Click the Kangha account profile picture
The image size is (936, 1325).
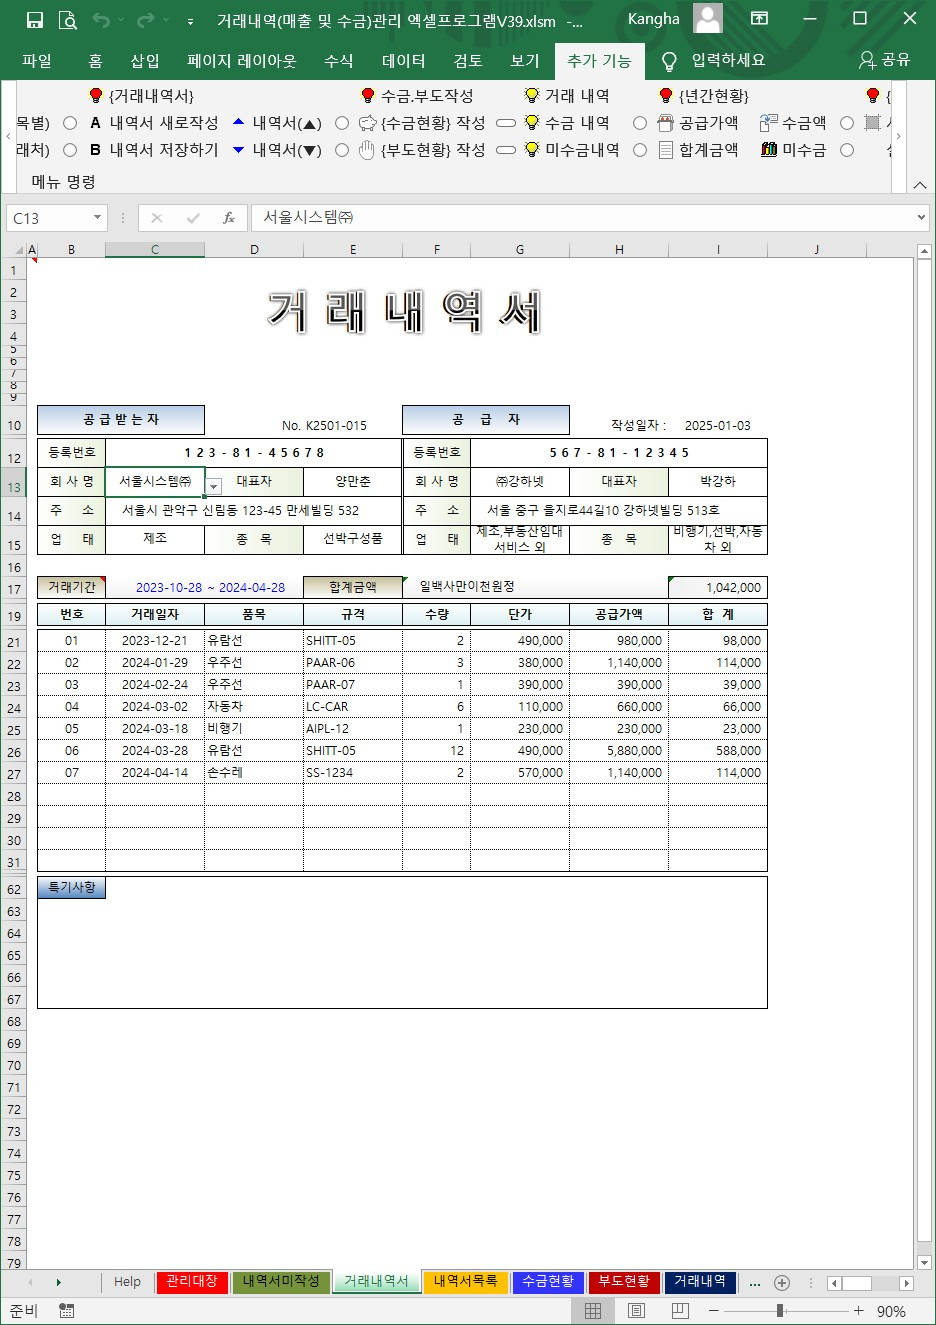tap(708, 19)
